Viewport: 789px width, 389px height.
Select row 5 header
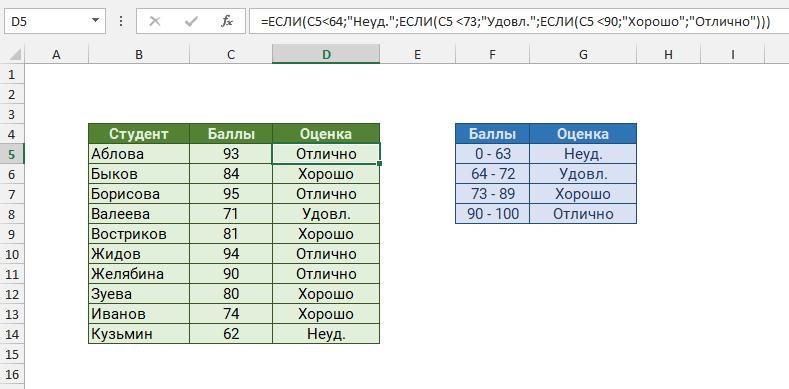point(12,153)
